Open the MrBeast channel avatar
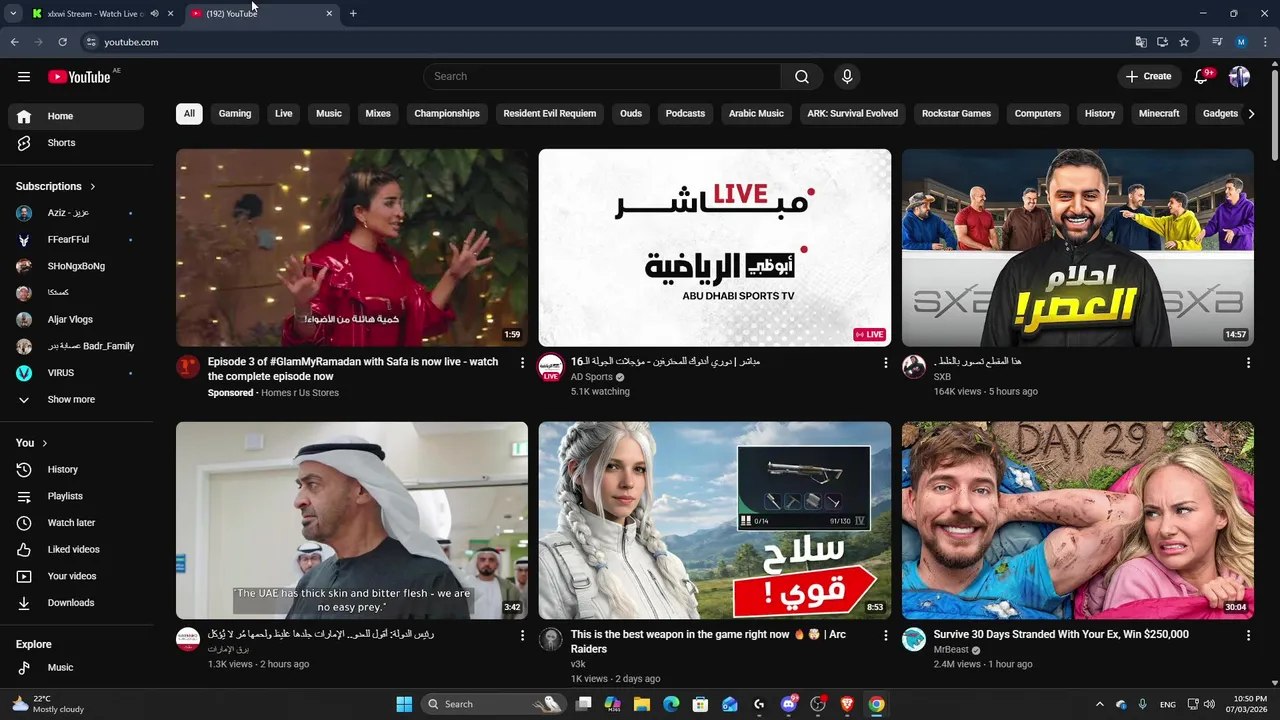Screen dimensions: 1280x720 (x=914, y=640)
